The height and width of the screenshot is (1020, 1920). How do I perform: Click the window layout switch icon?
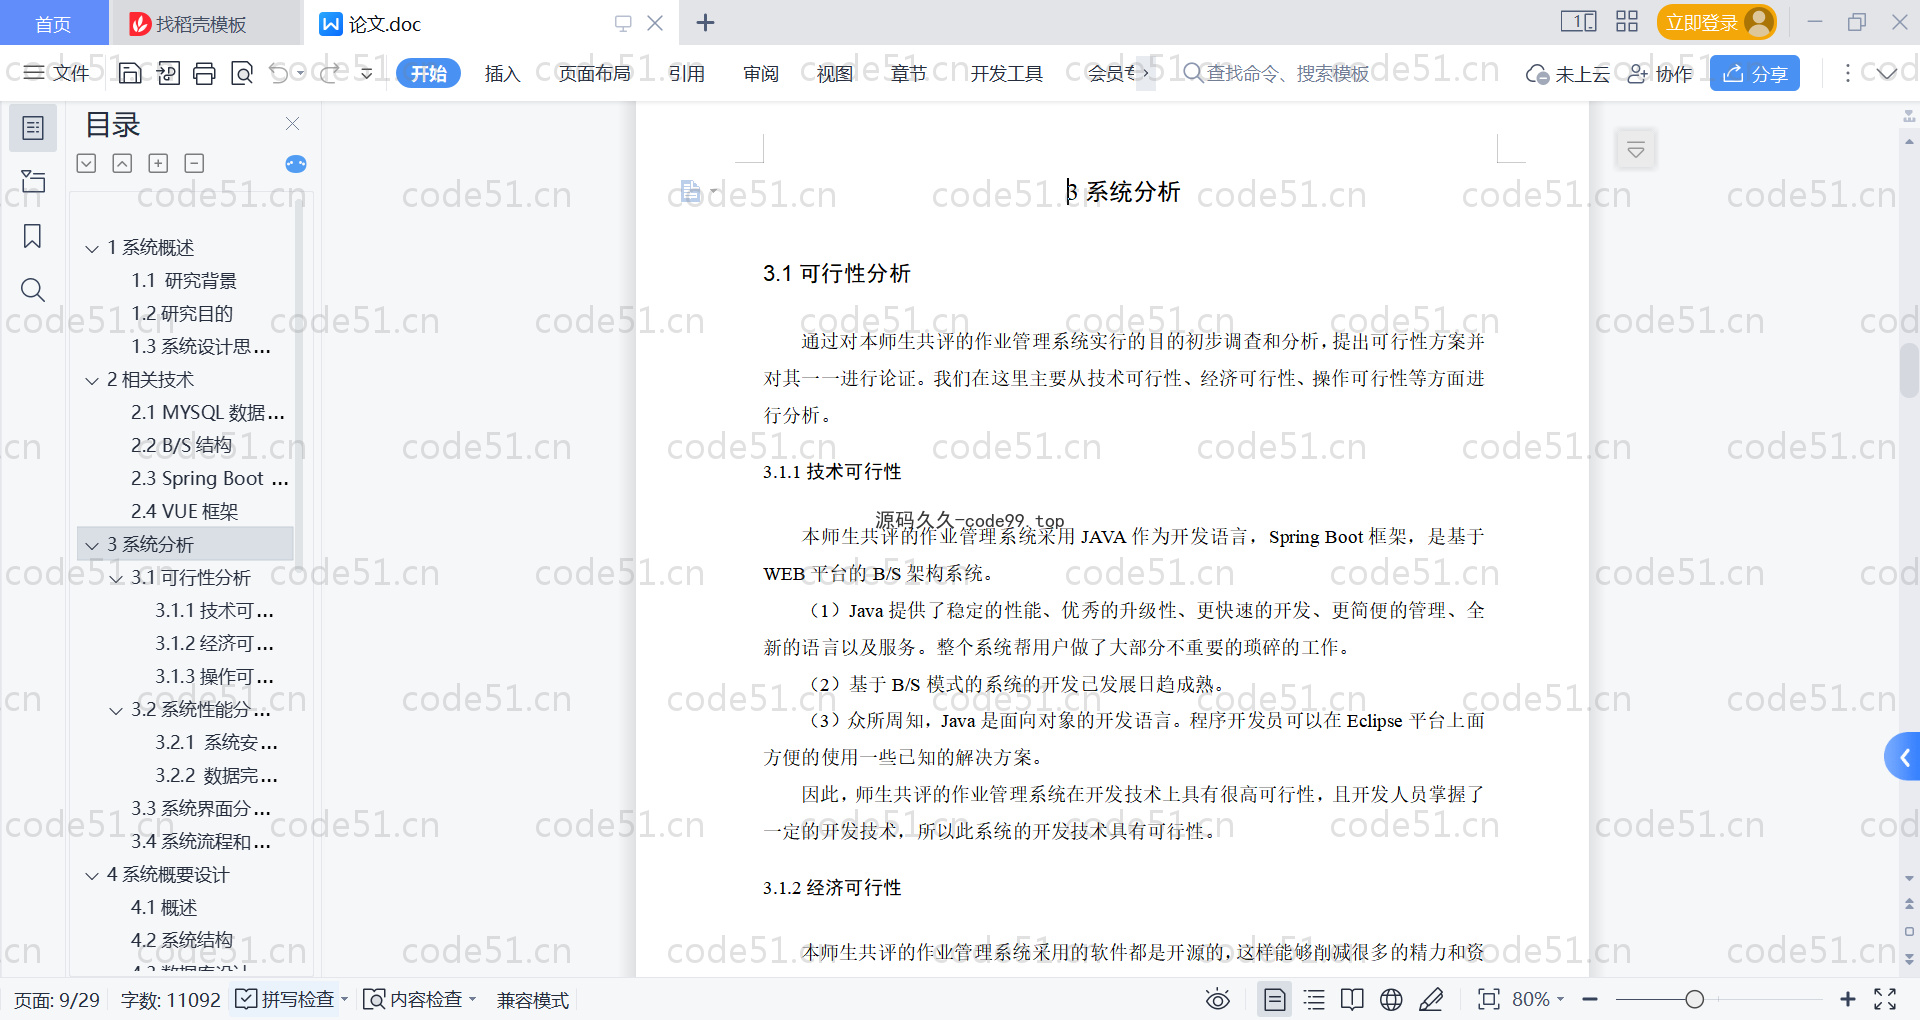tap(1579, 22)
